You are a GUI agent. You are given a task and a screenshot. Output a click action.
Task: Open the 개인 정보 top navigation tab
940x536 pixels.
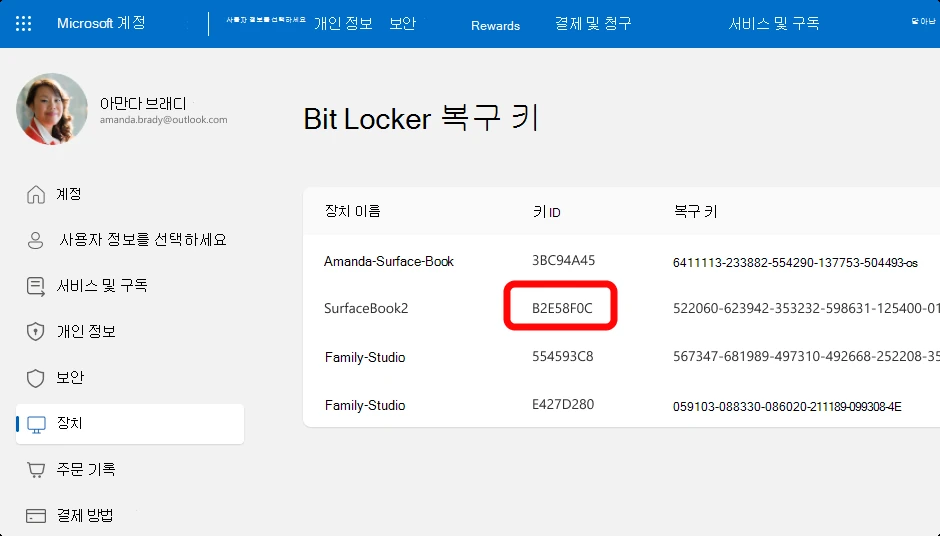pyautogui.click(x=344, y=23)
